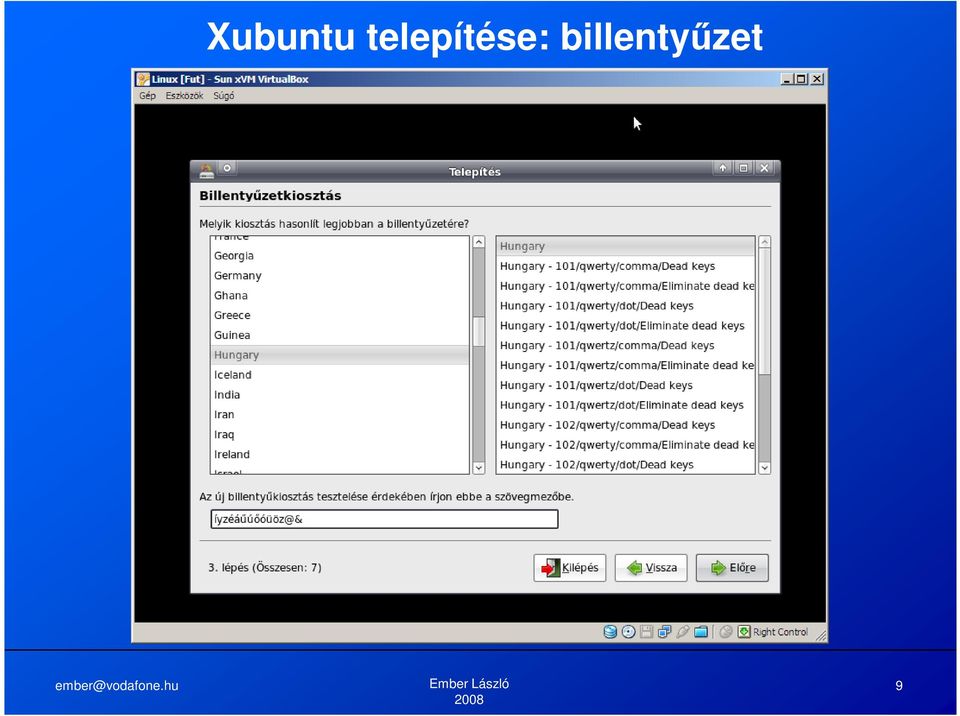
Task: Select Ireland in the country list
Action: coord(340,454)
